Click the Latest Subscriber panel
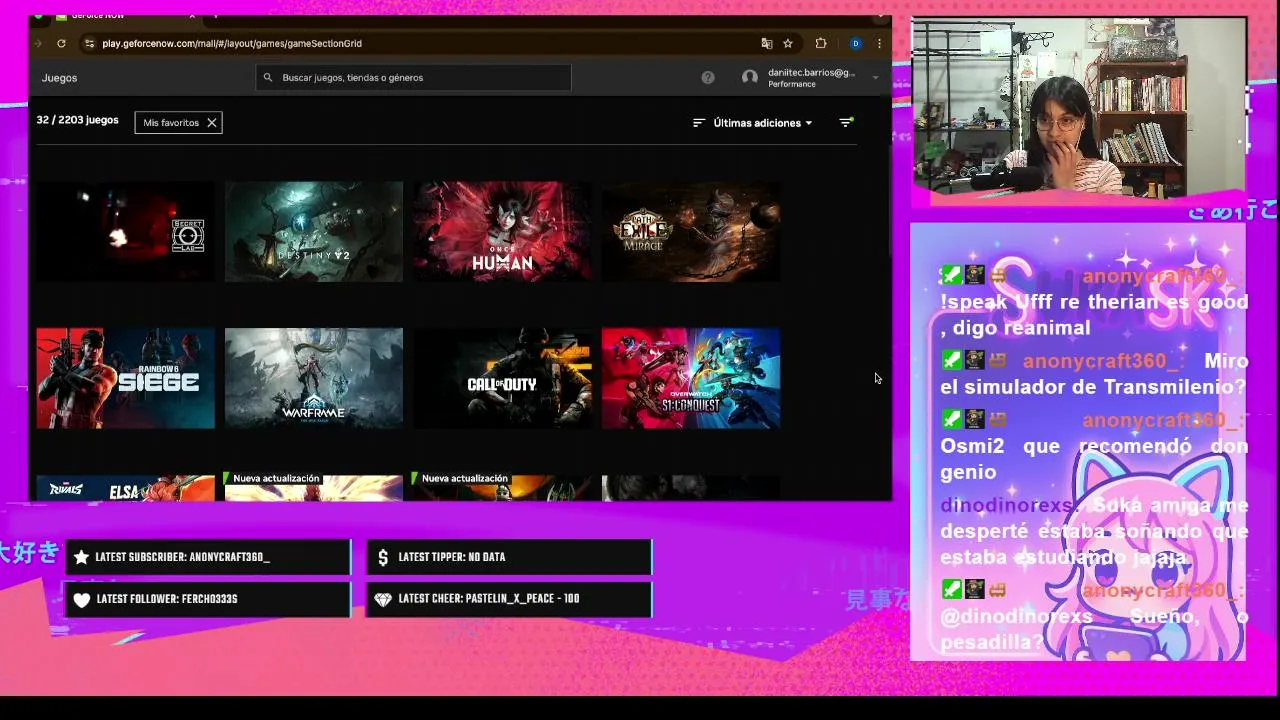This screenshot has height=720, width=1280. pyautogui.click(x=208, y=557)
